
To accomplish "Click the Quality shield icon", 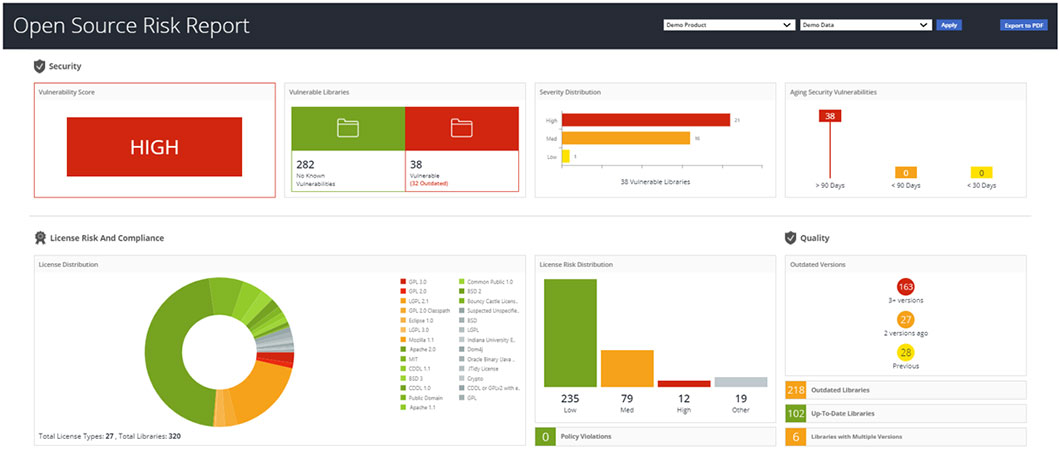I will pos(791,238).
